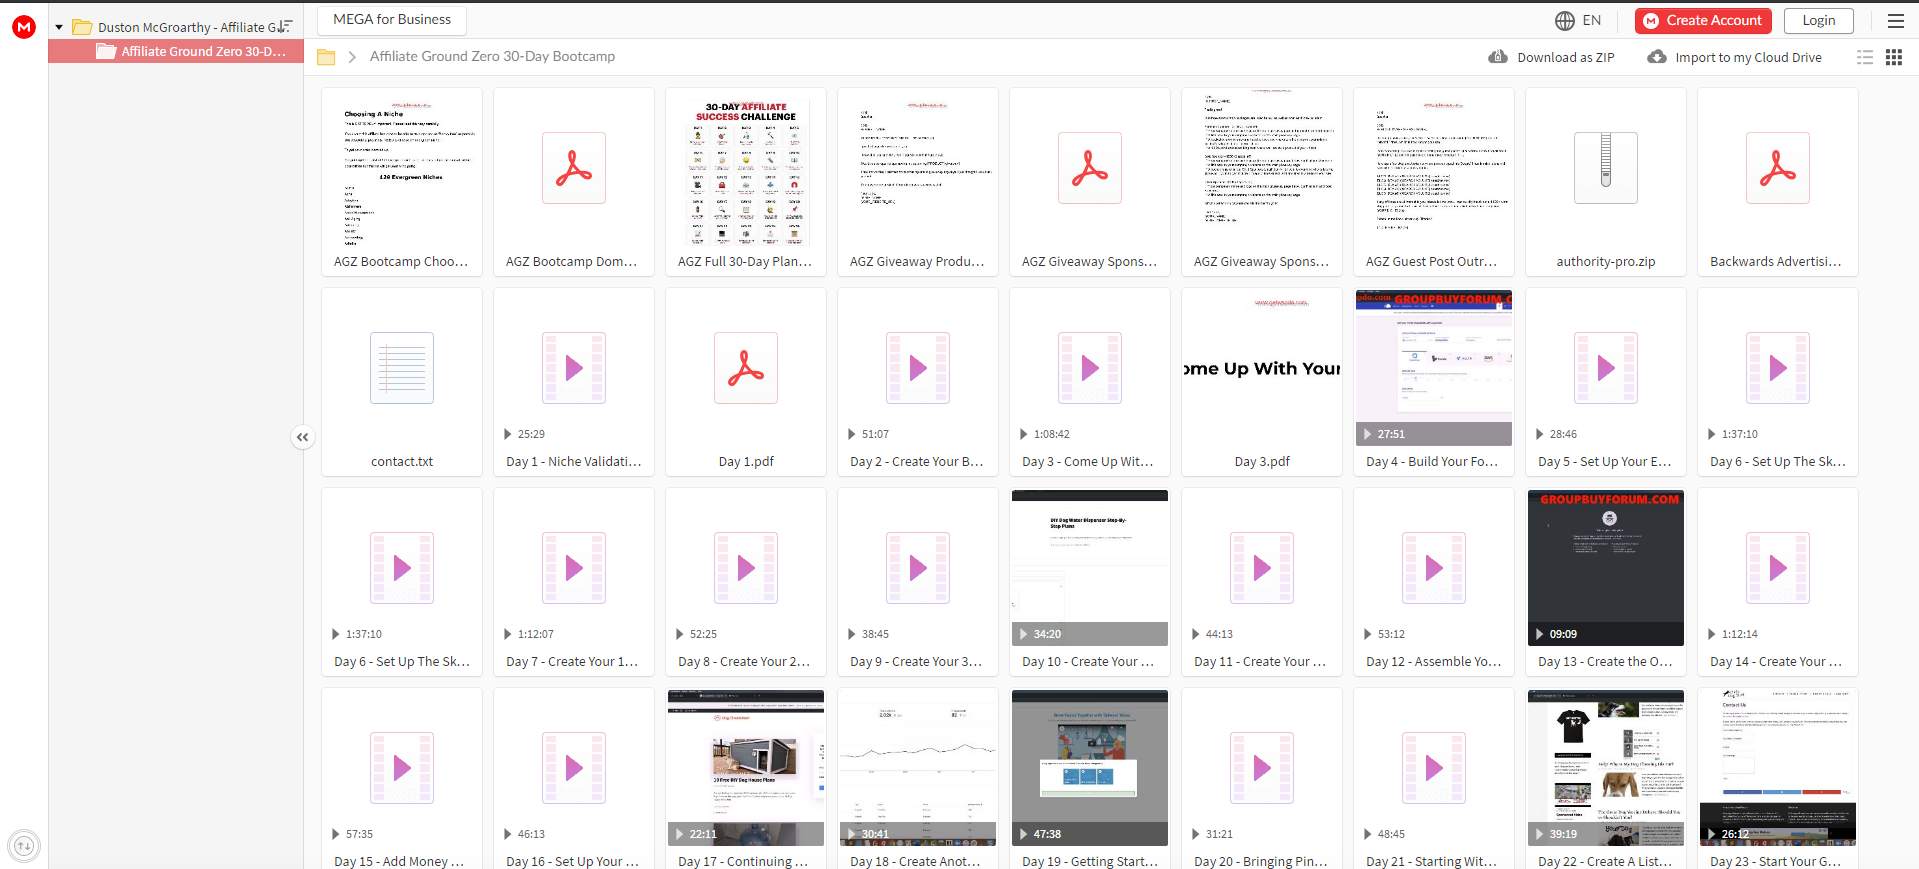
Task: Play Day 18 - Create Anot… video thumbnail
Action: tap(918, 768)
